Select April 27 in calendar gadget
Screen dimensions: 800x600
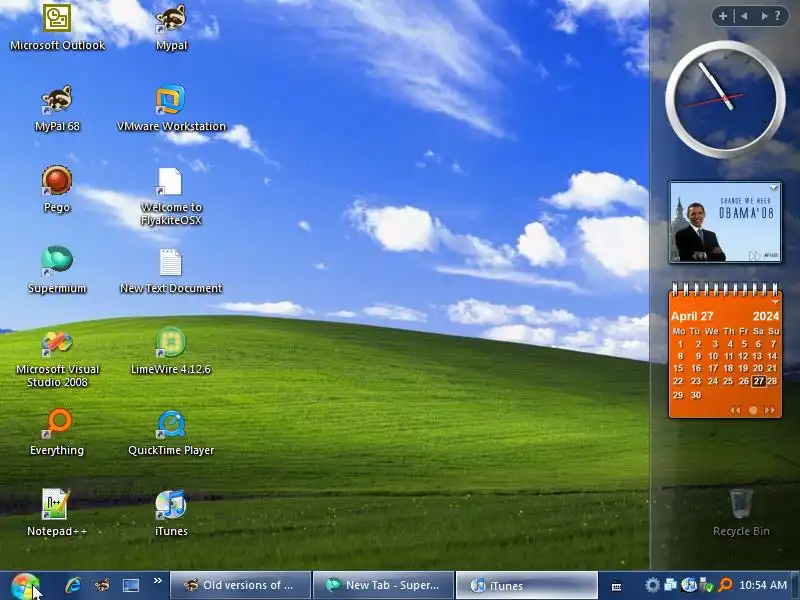pyautogui.click(x=759, y=381)
